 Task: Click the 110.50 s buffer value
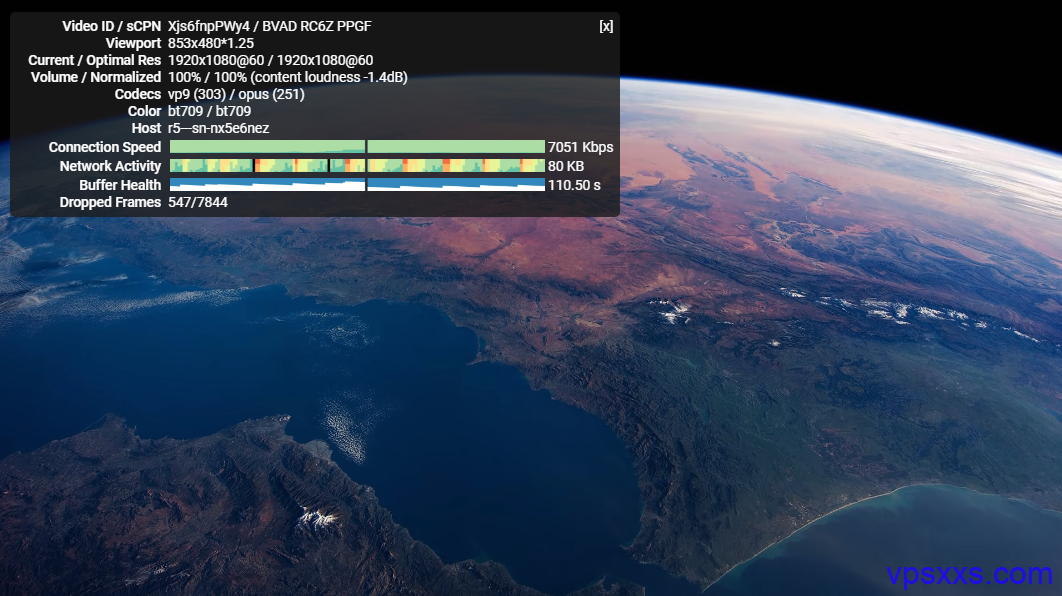574,185
